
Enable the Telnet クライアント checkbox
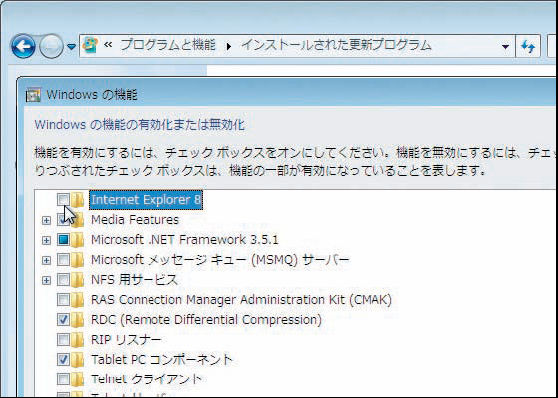[x=63, y=379]
